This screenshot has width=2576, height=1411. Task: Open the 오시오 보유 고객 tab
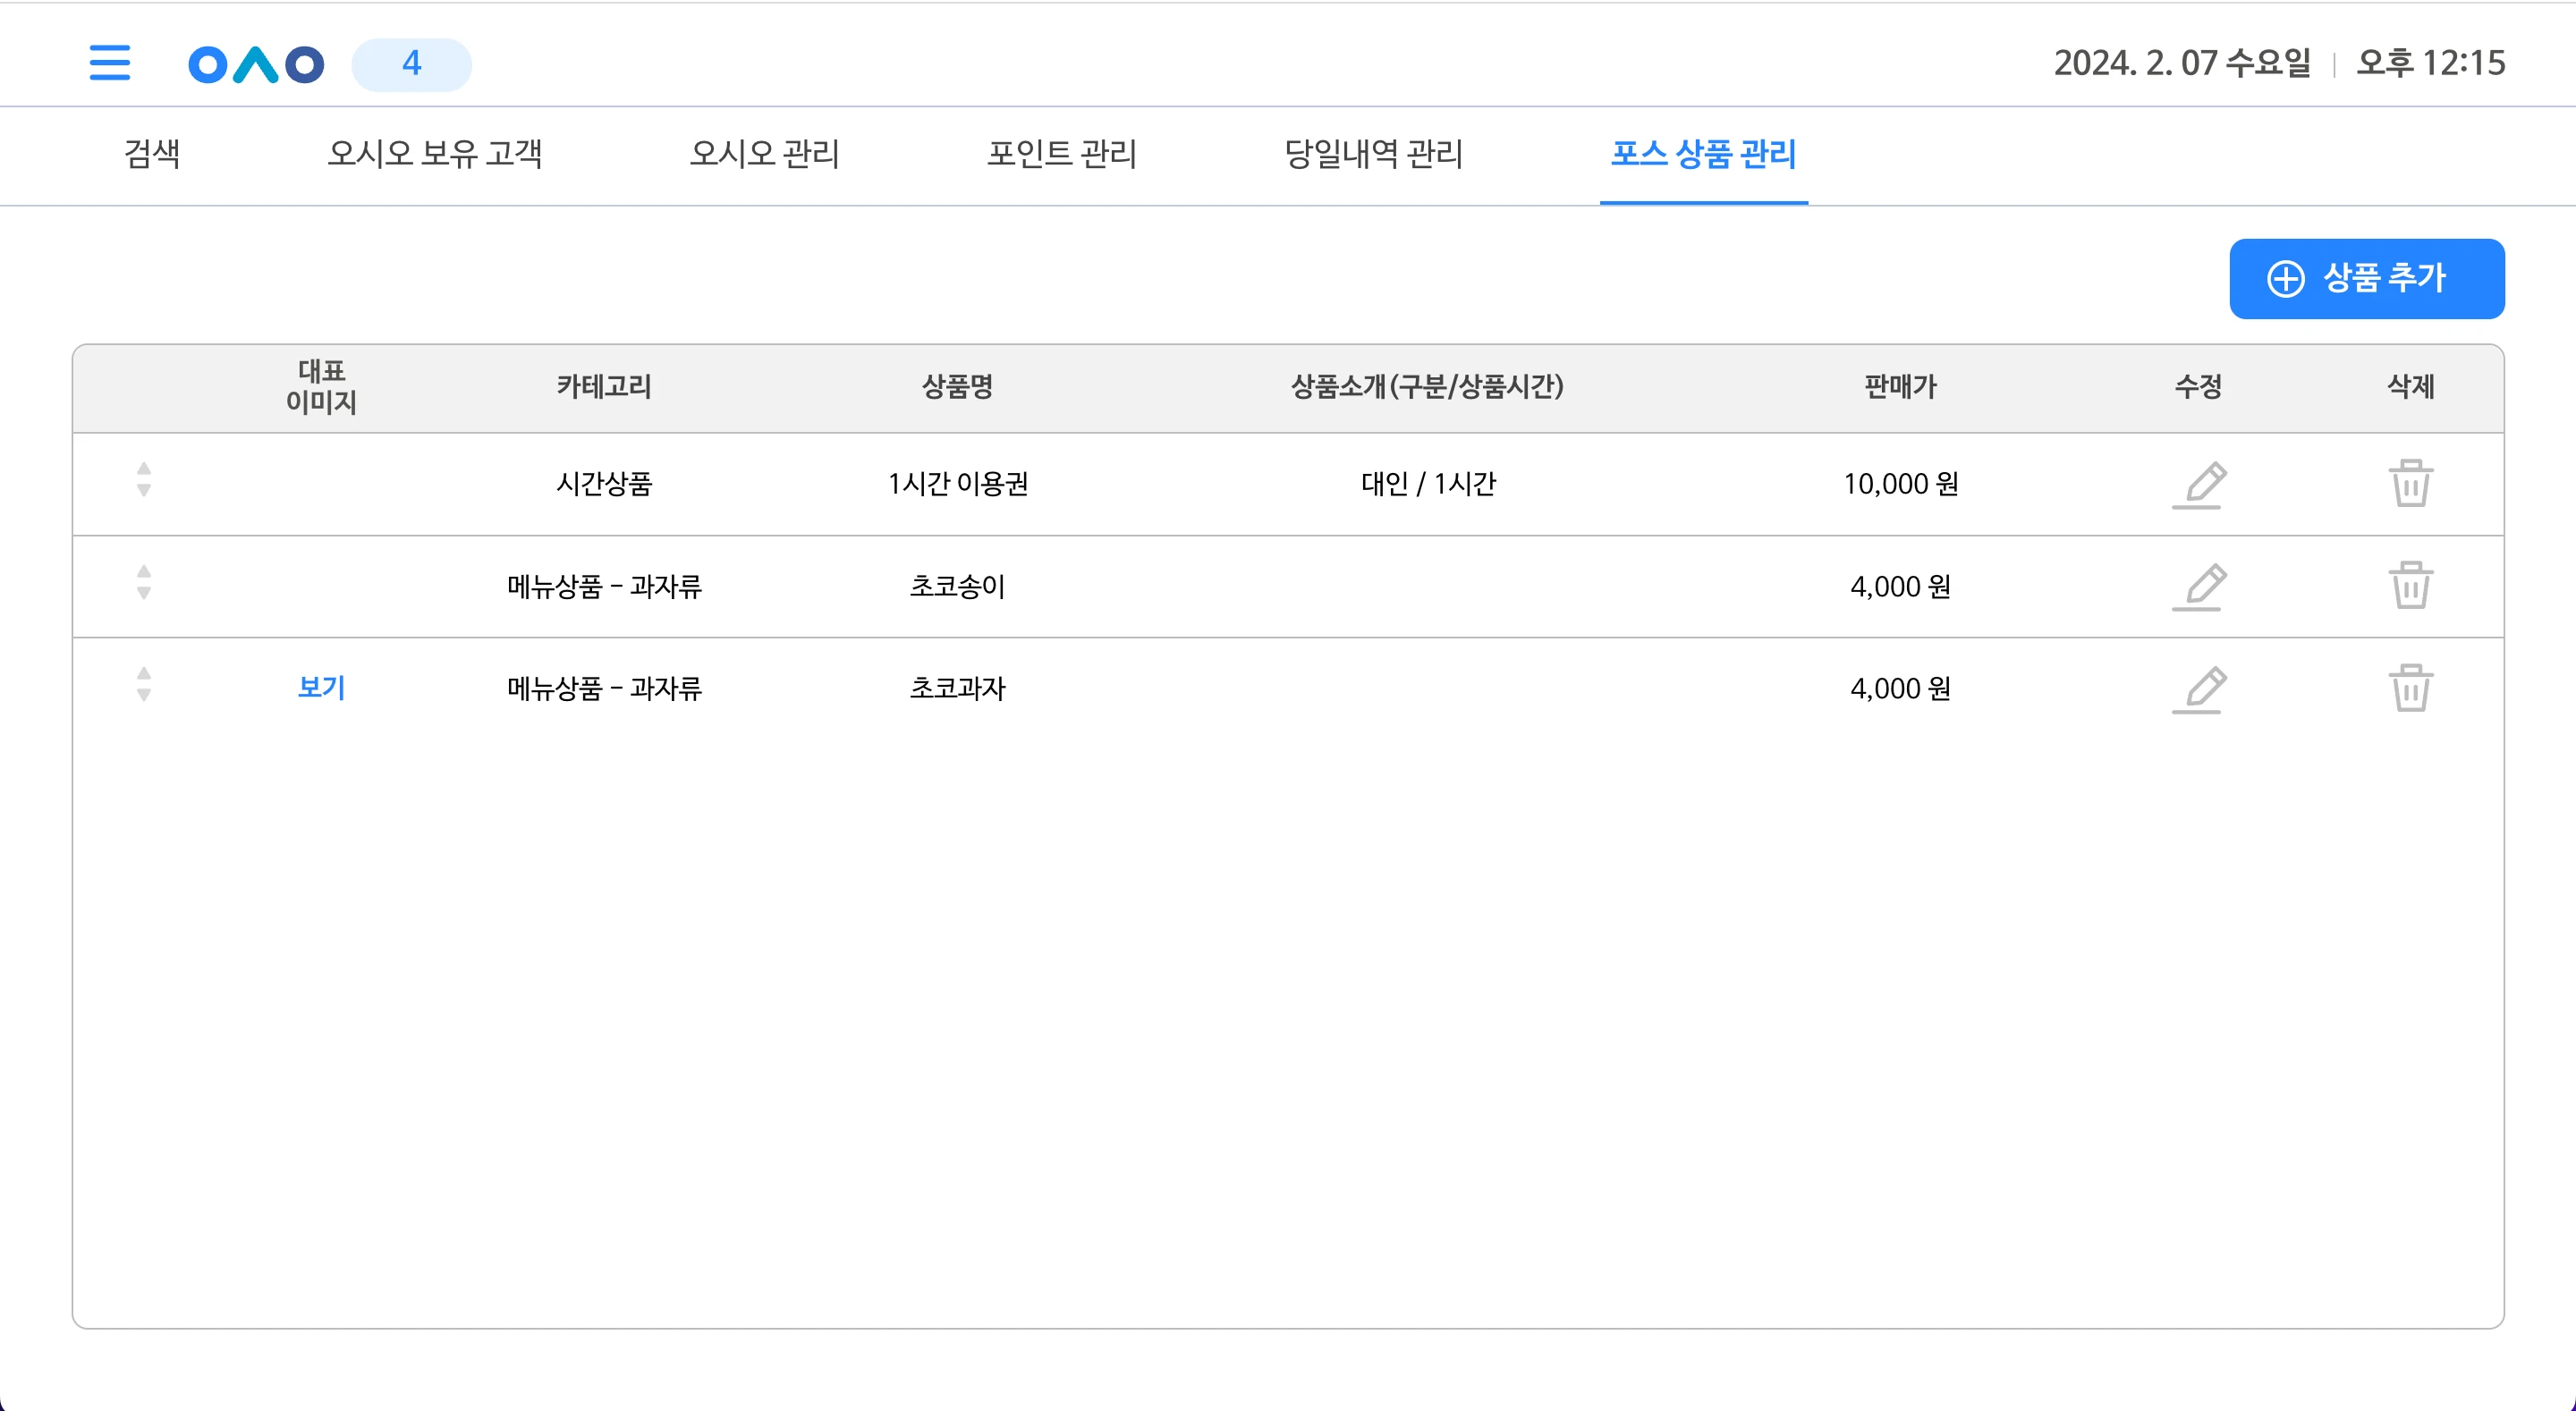click(x=435, y=154)
